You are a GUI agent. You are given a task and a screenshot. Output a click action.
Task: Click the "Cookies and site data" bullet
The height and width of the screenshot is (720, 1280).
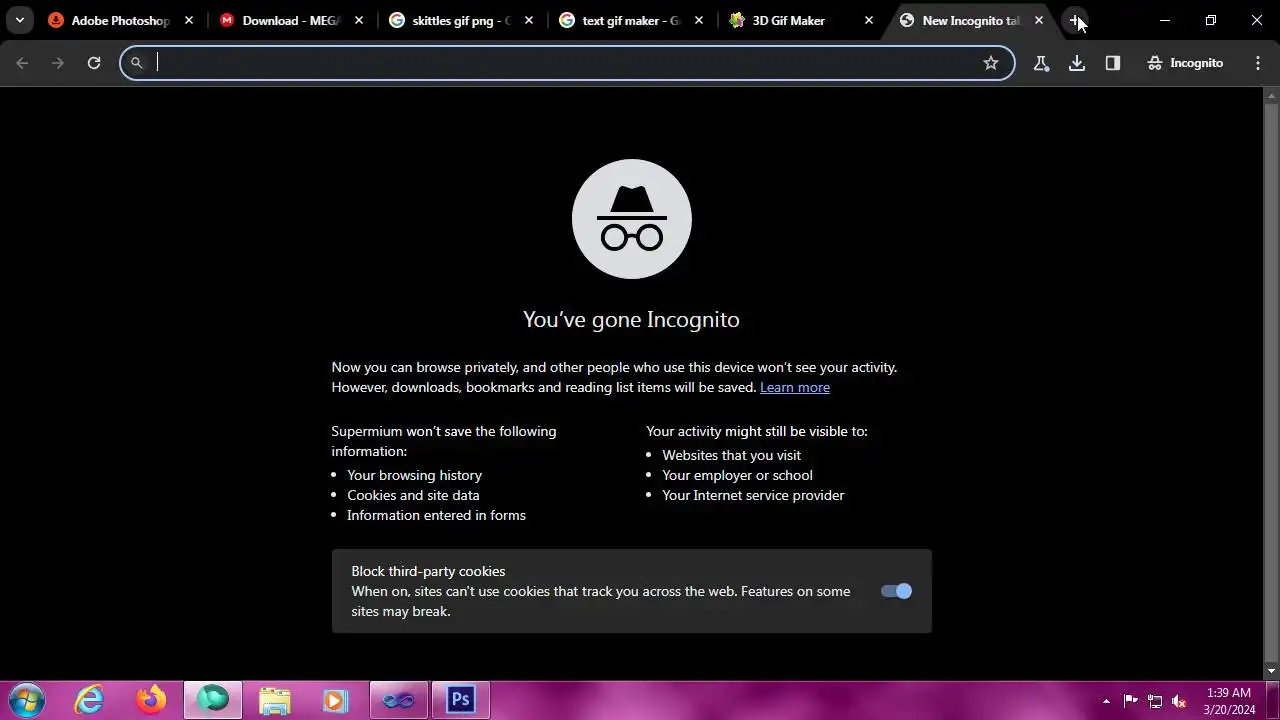(413, 495)
